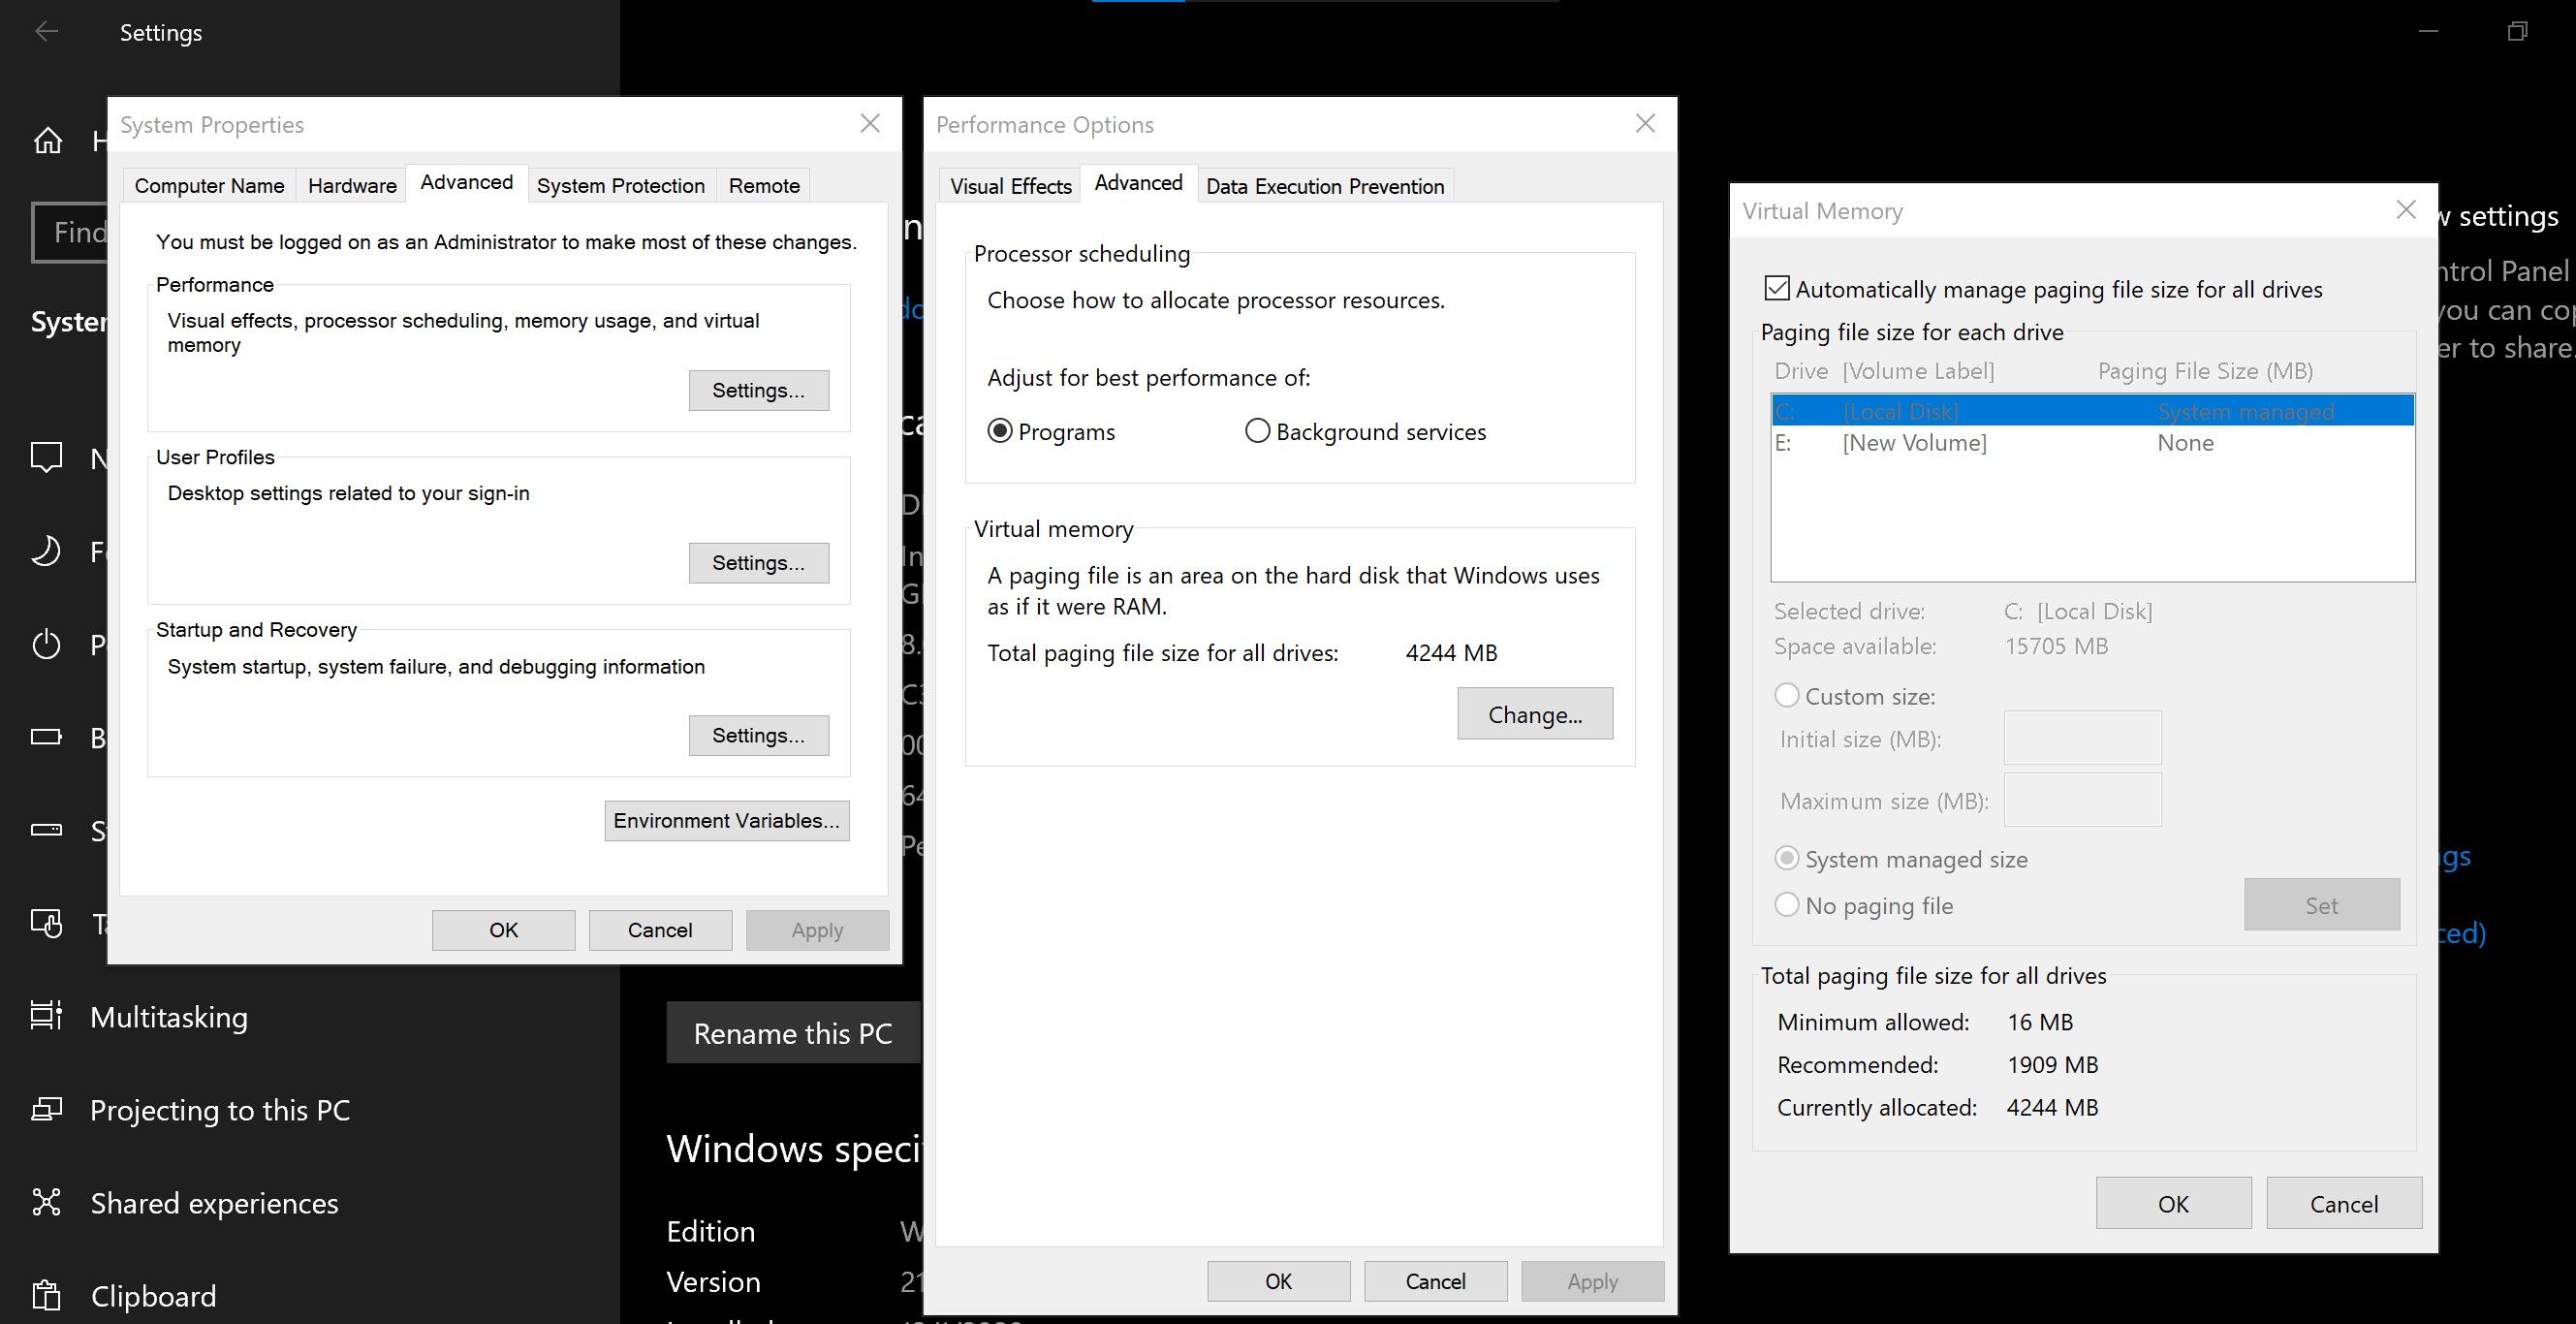The width and height of the screenshot is (2576, 1324).
Task: Click Data Execution Prevention tab
Action: (x=1324, y=186)
